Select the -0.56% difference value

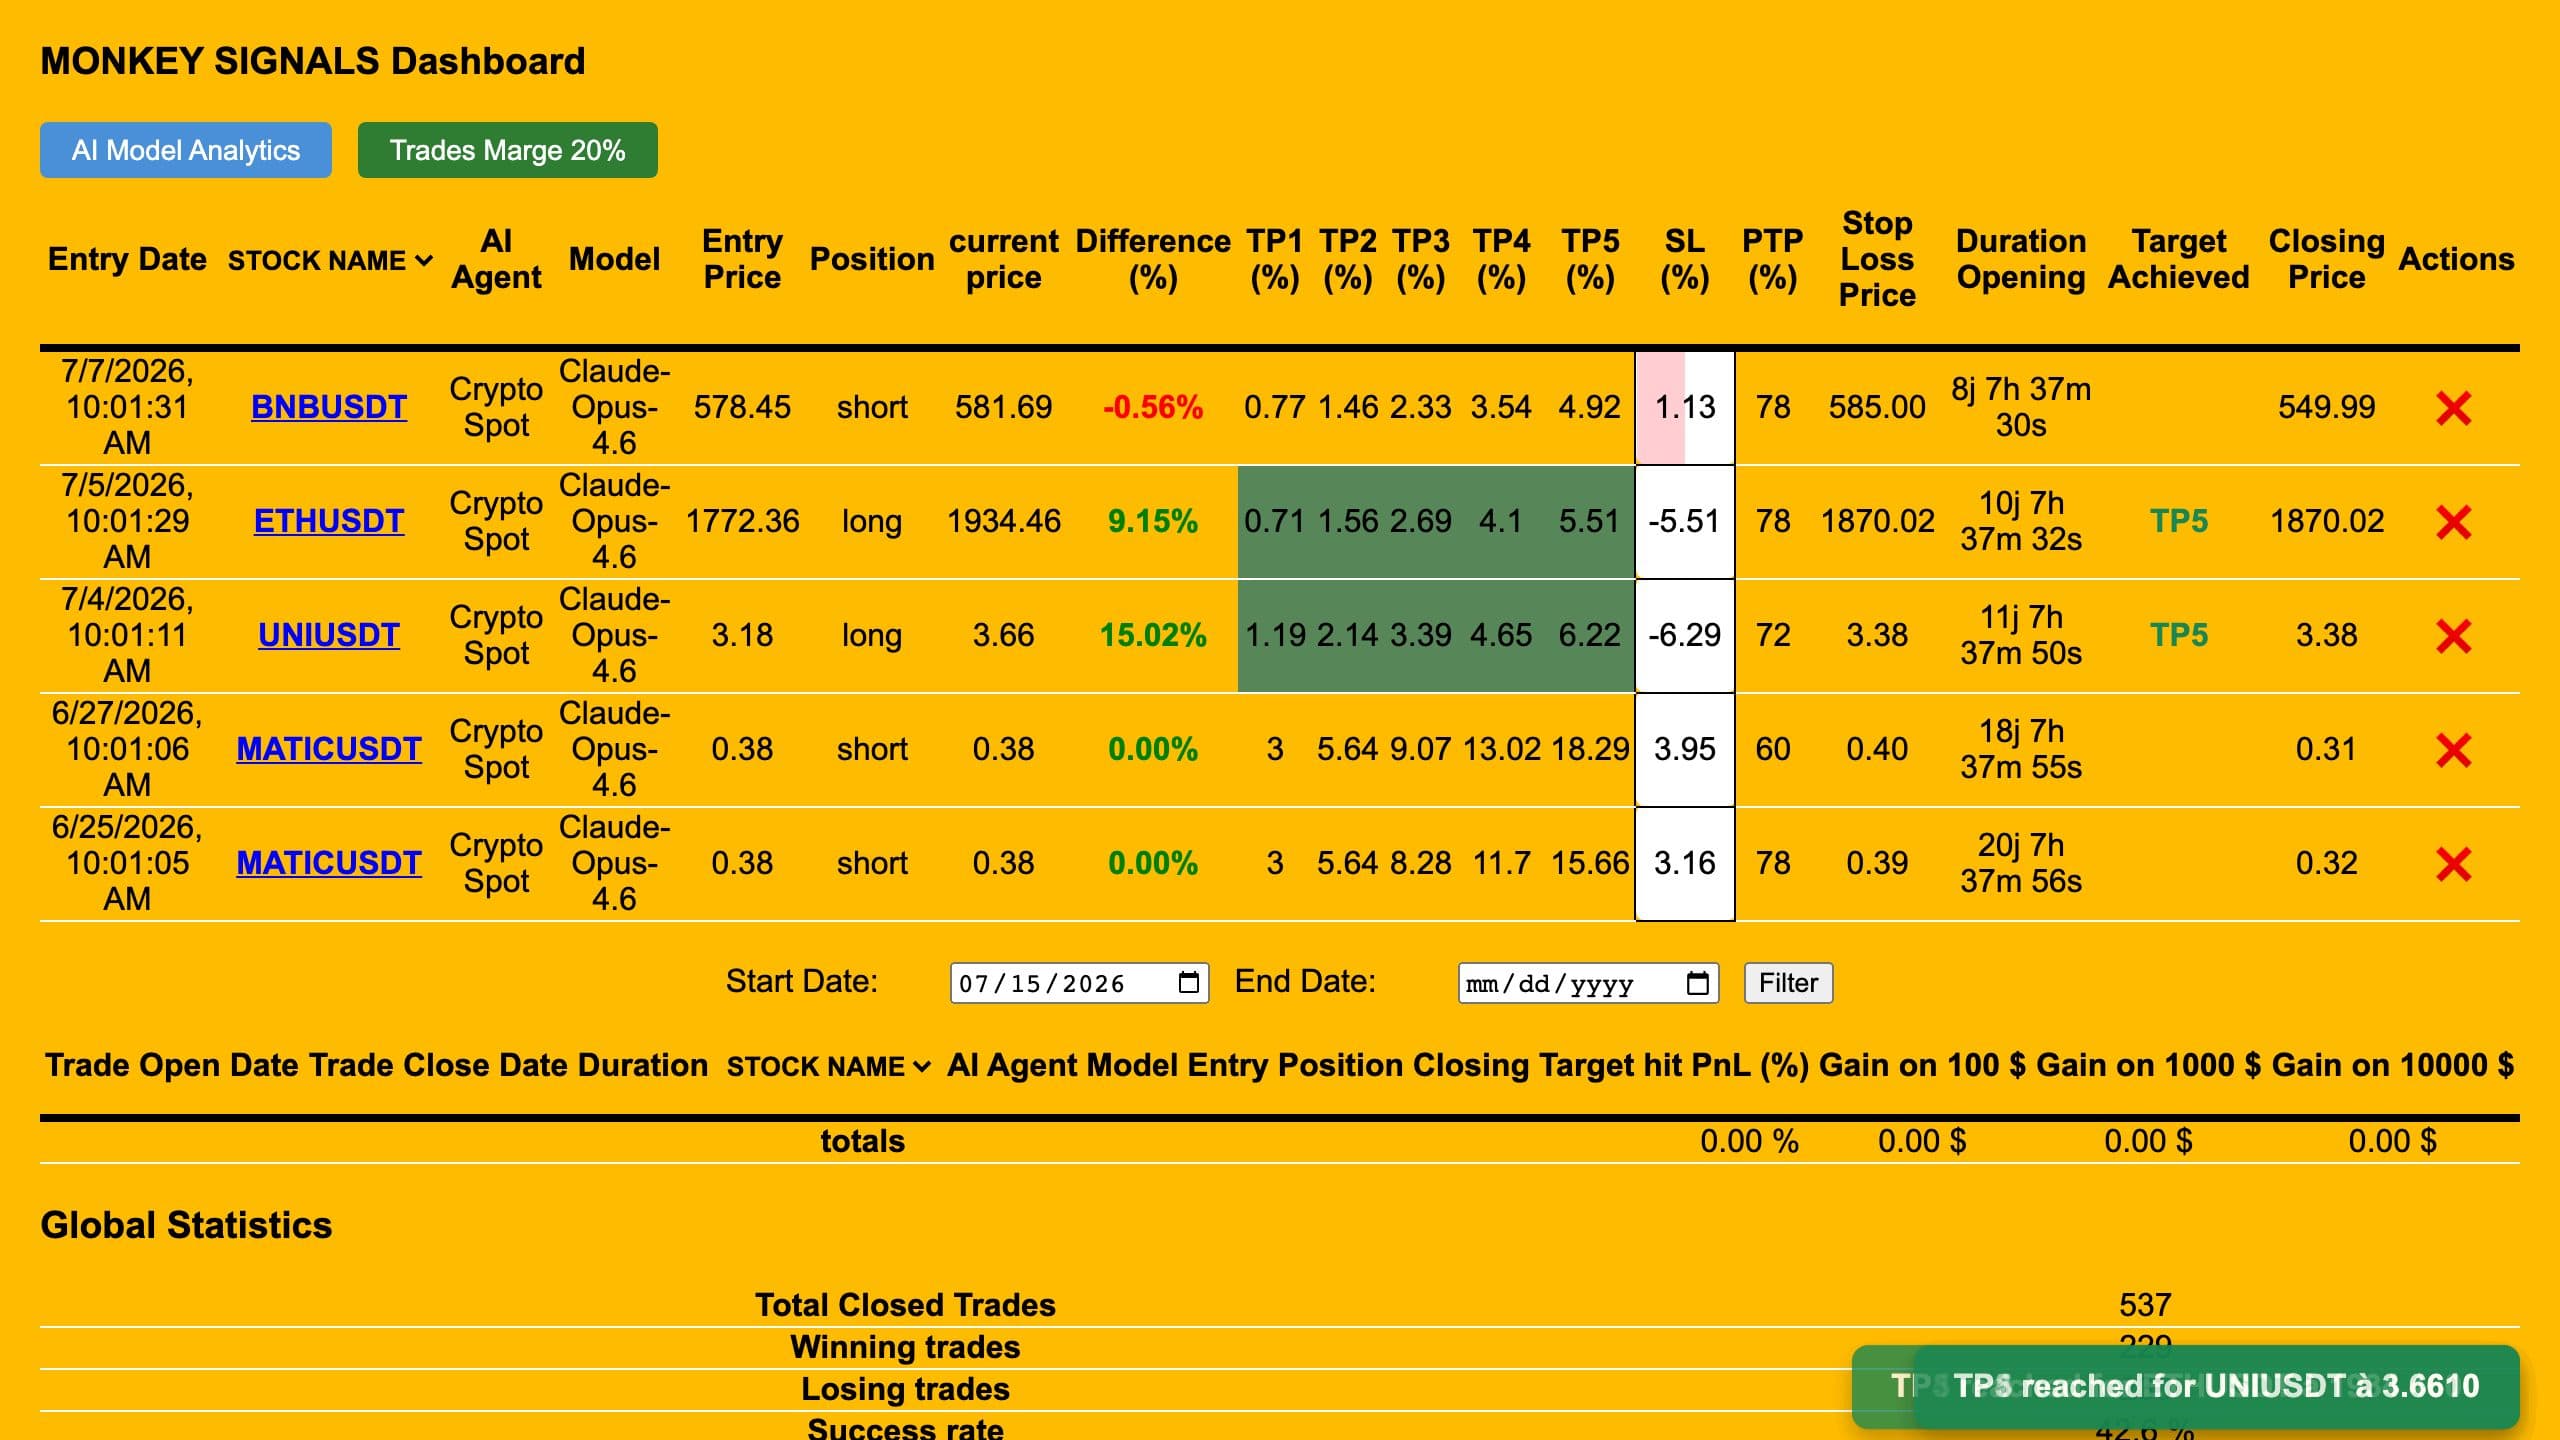pos(1153,407)
